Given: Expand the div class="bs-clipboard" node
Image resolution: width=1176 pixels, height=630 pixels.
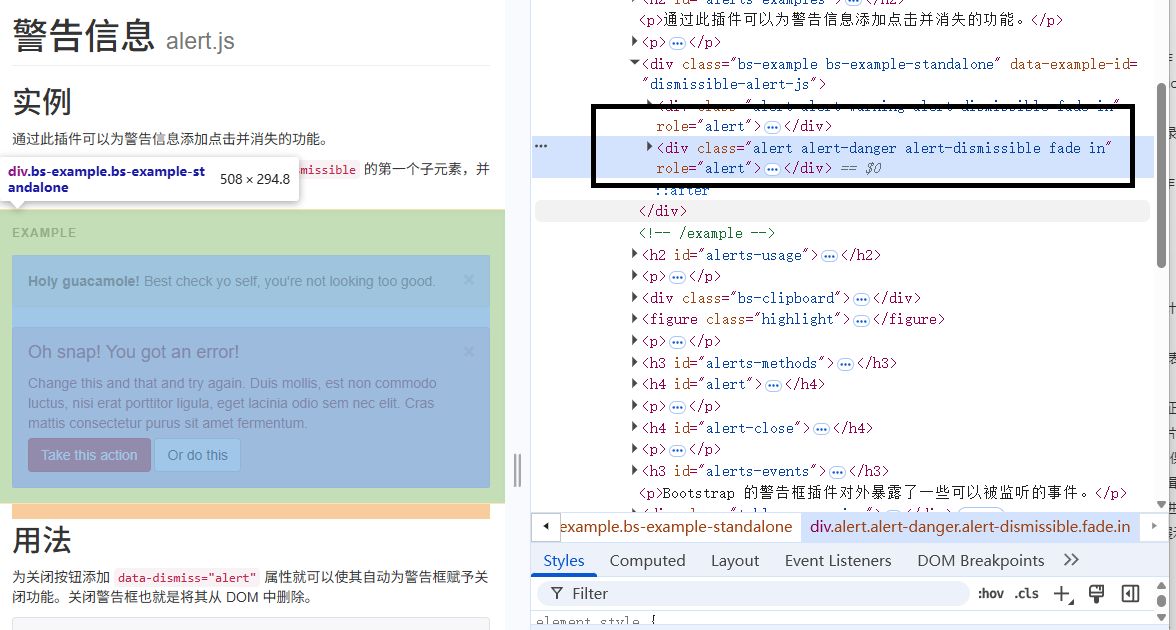Looking at the screenshot, I should click(x=634, y=298).
